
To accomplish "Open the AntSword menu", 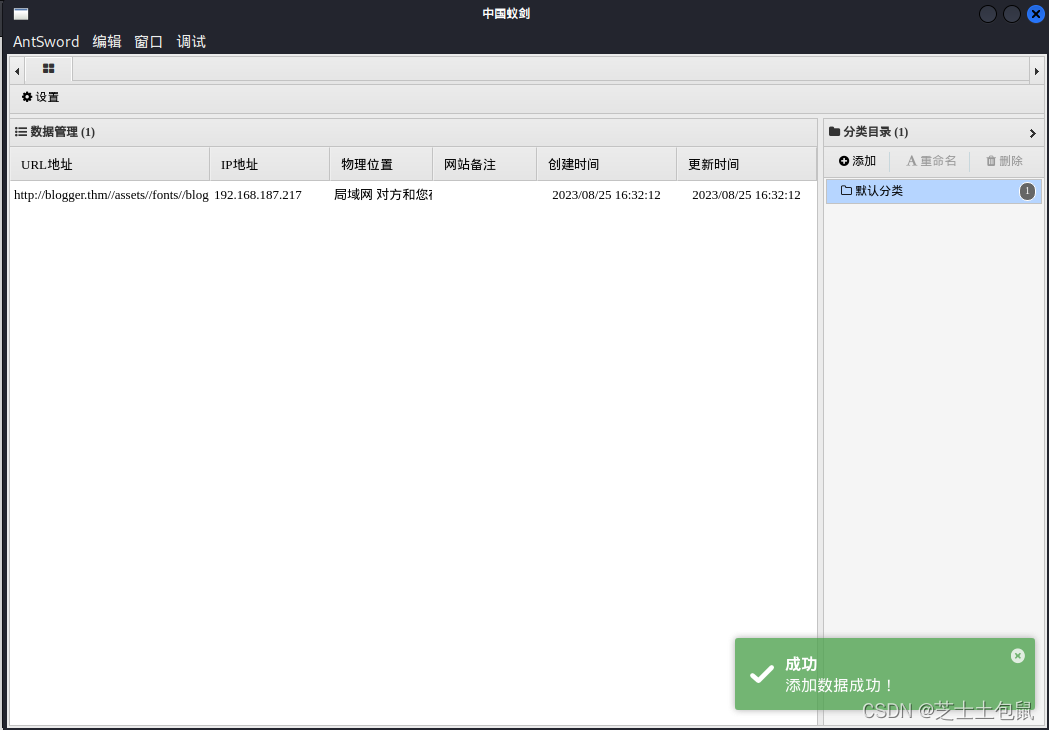I will (45, 41).
